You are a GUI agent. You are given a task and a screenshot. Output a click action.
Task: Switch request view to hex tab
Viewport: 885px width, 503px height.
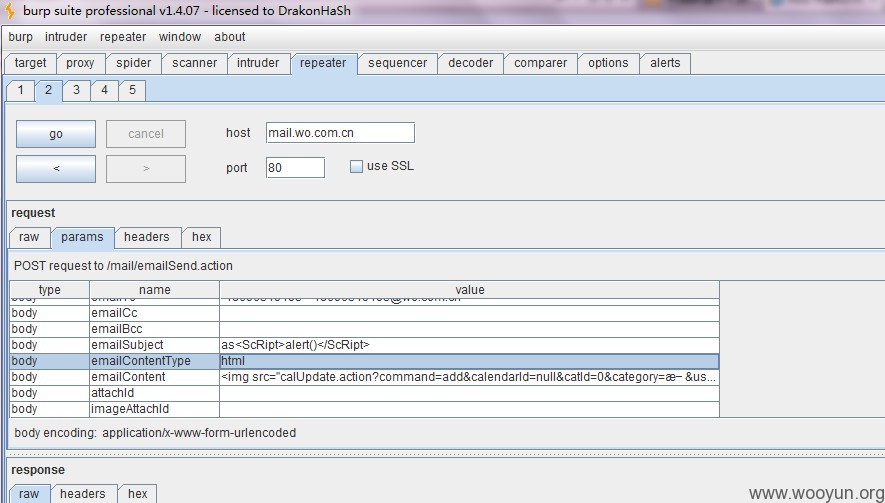[201, 238]
